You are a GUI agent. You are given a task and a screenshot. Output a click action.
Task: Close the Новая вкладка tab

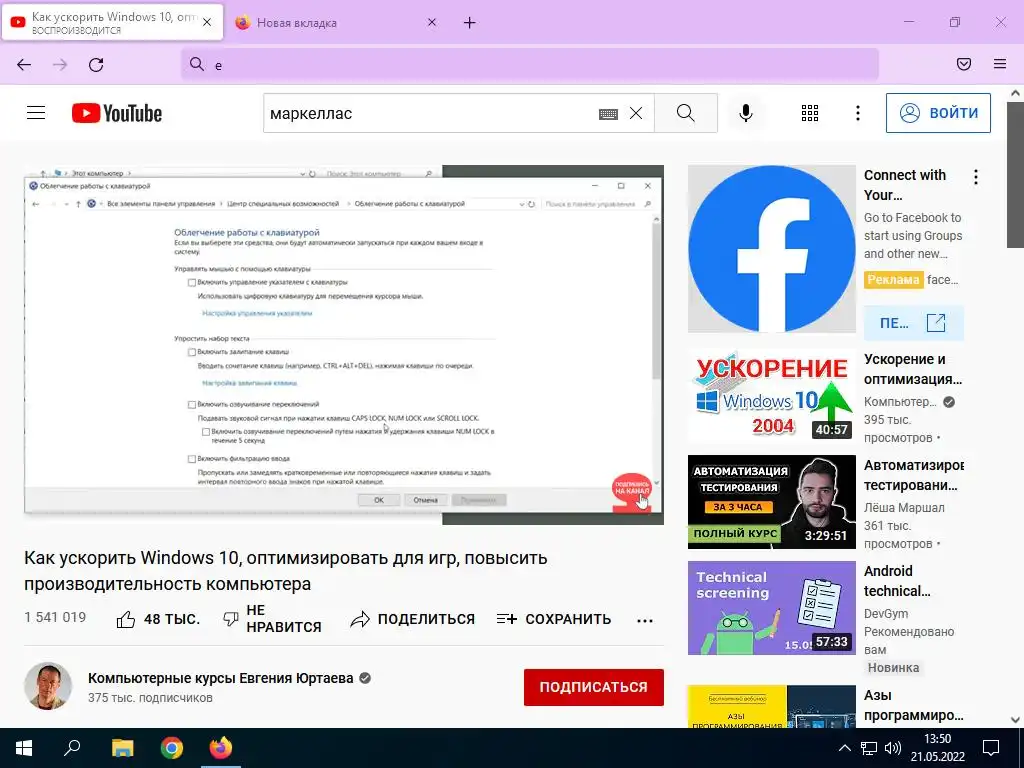[432, 22]
